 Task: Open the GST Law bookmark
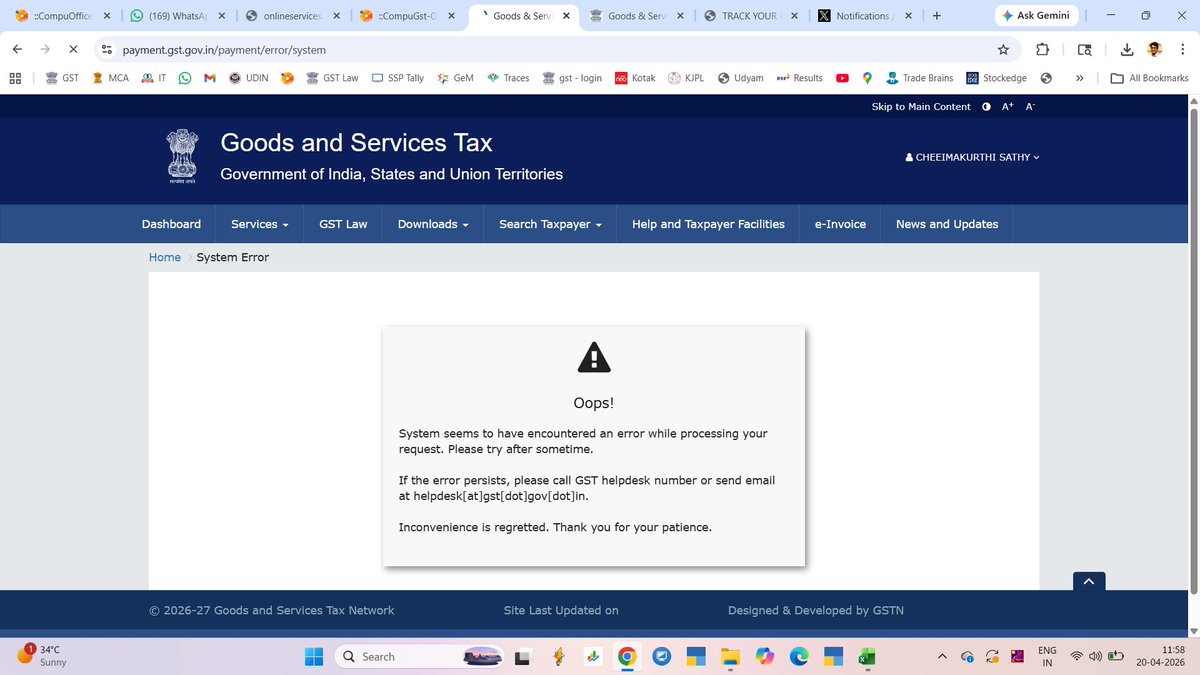[x=332, y=78]
